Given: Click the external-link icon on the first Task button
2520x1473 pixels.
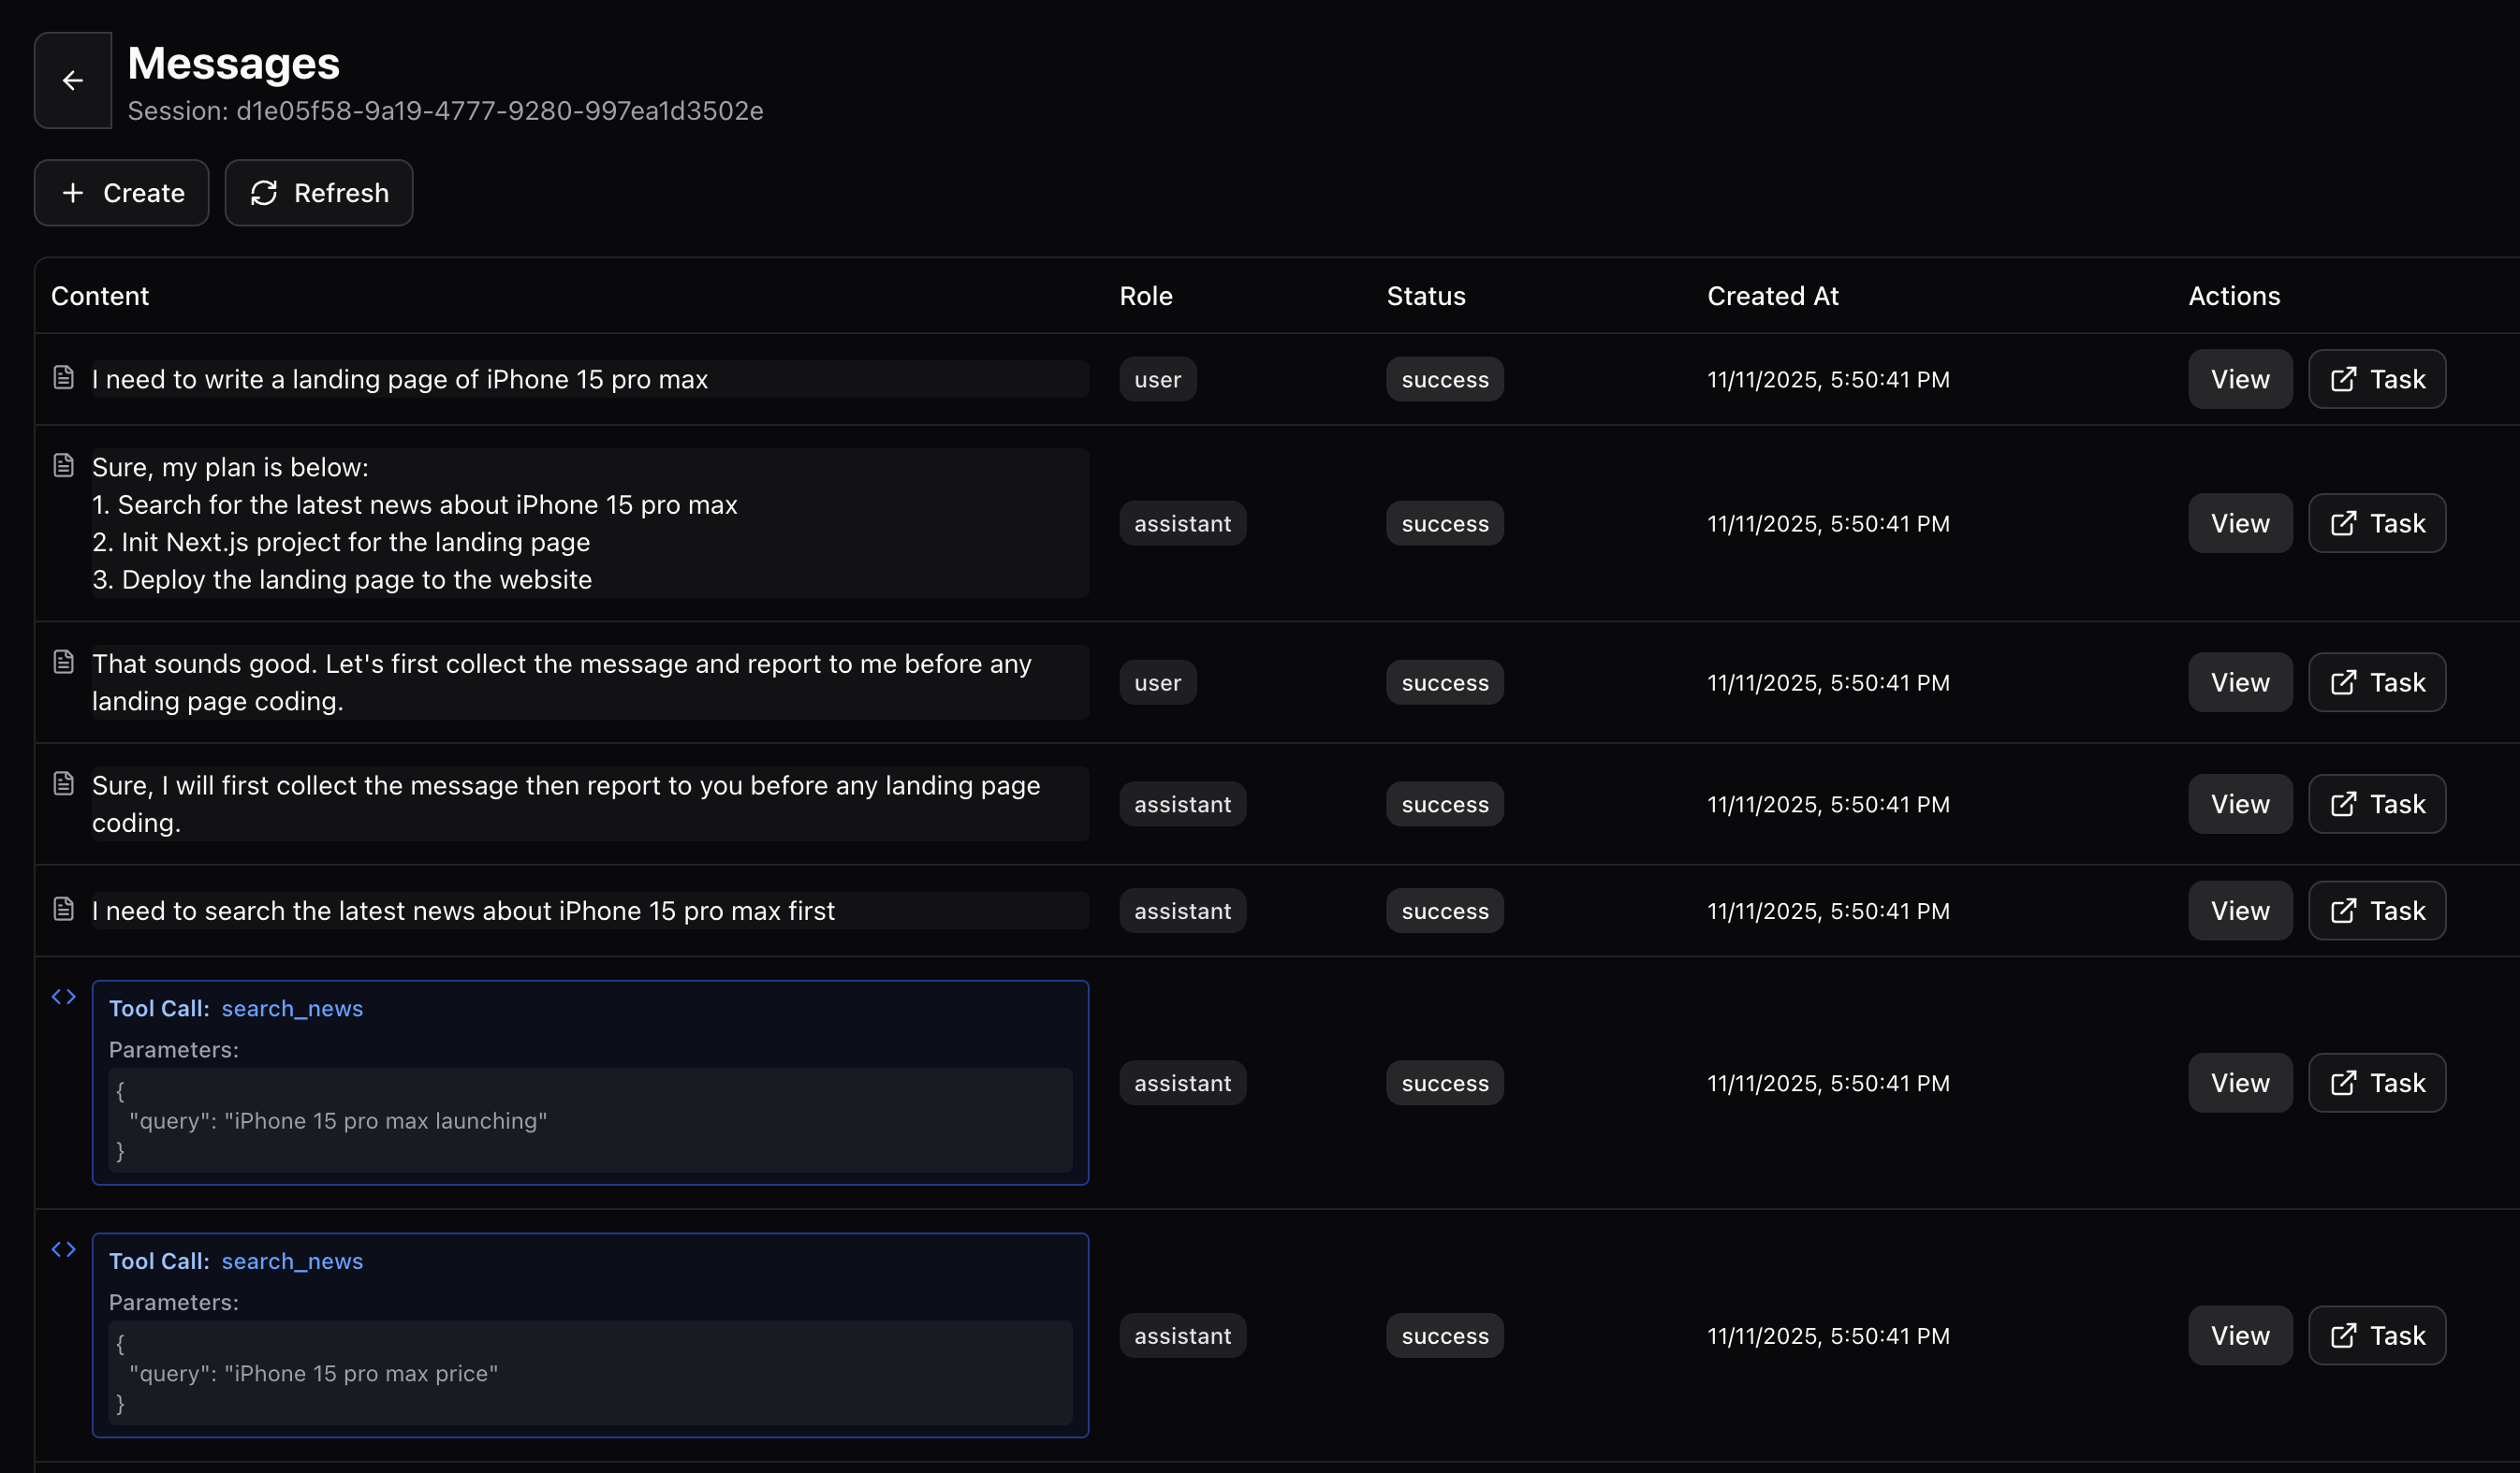Looking at the screenshot, I should (x=2345, y=378).
